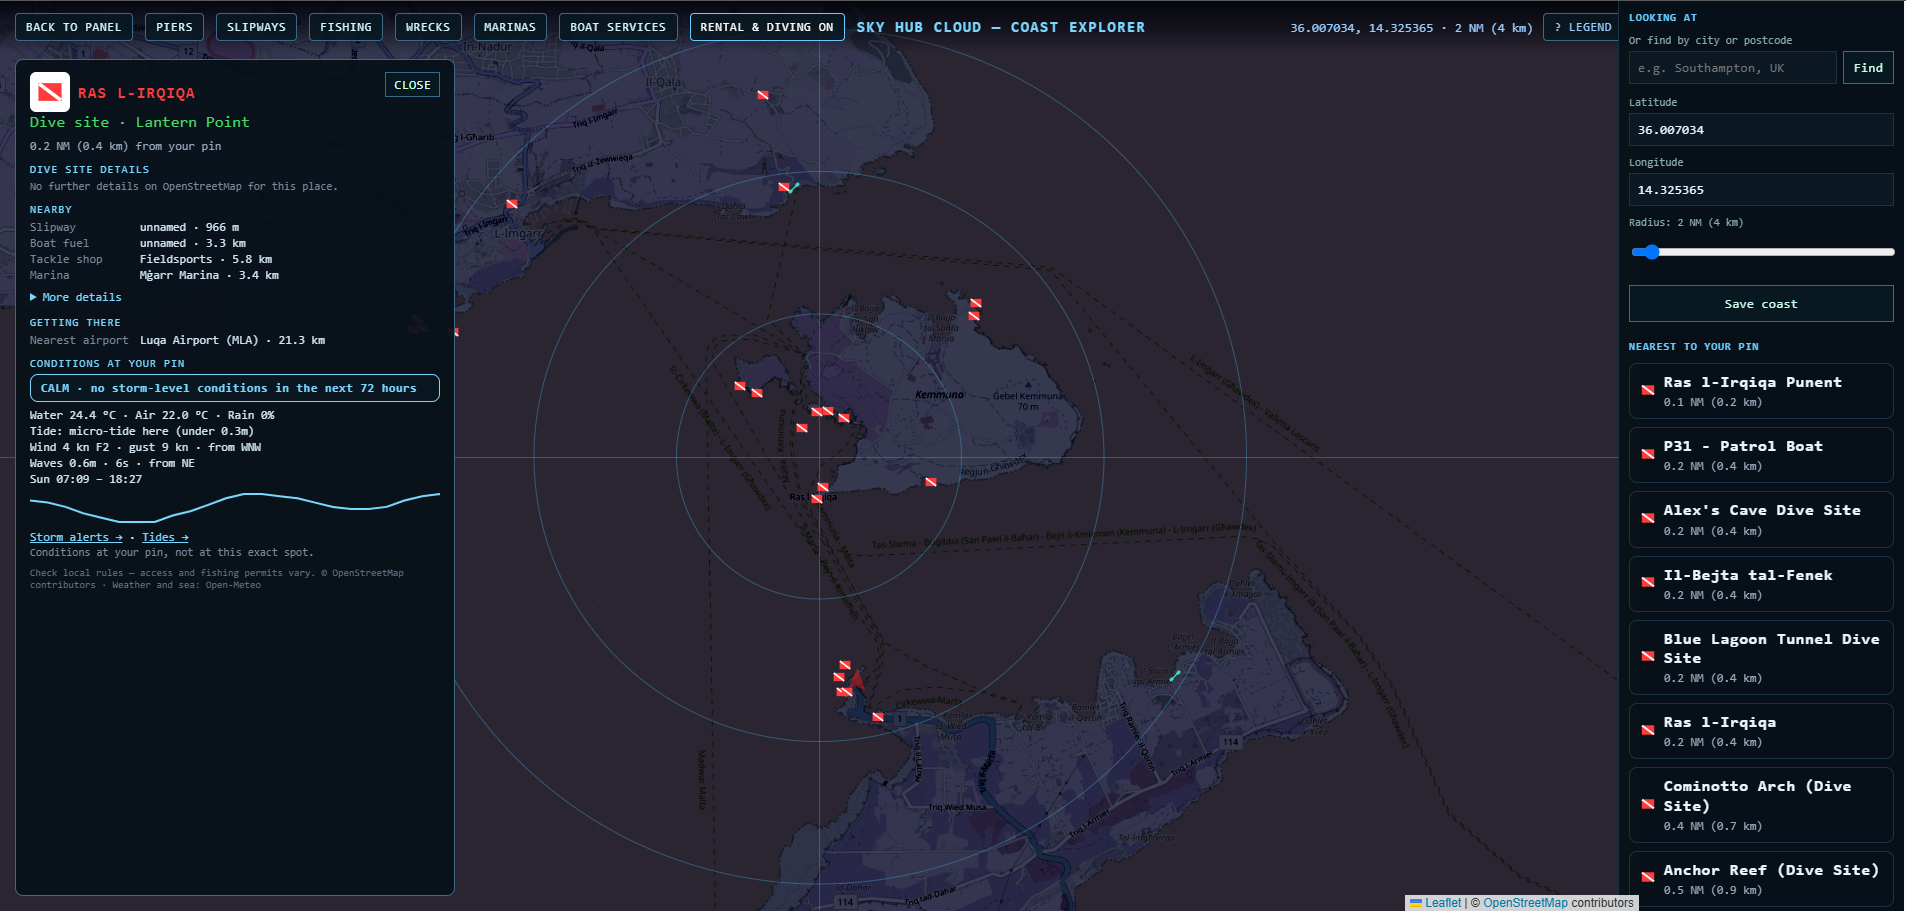Expand More details in dive site panel

point(76,297)
